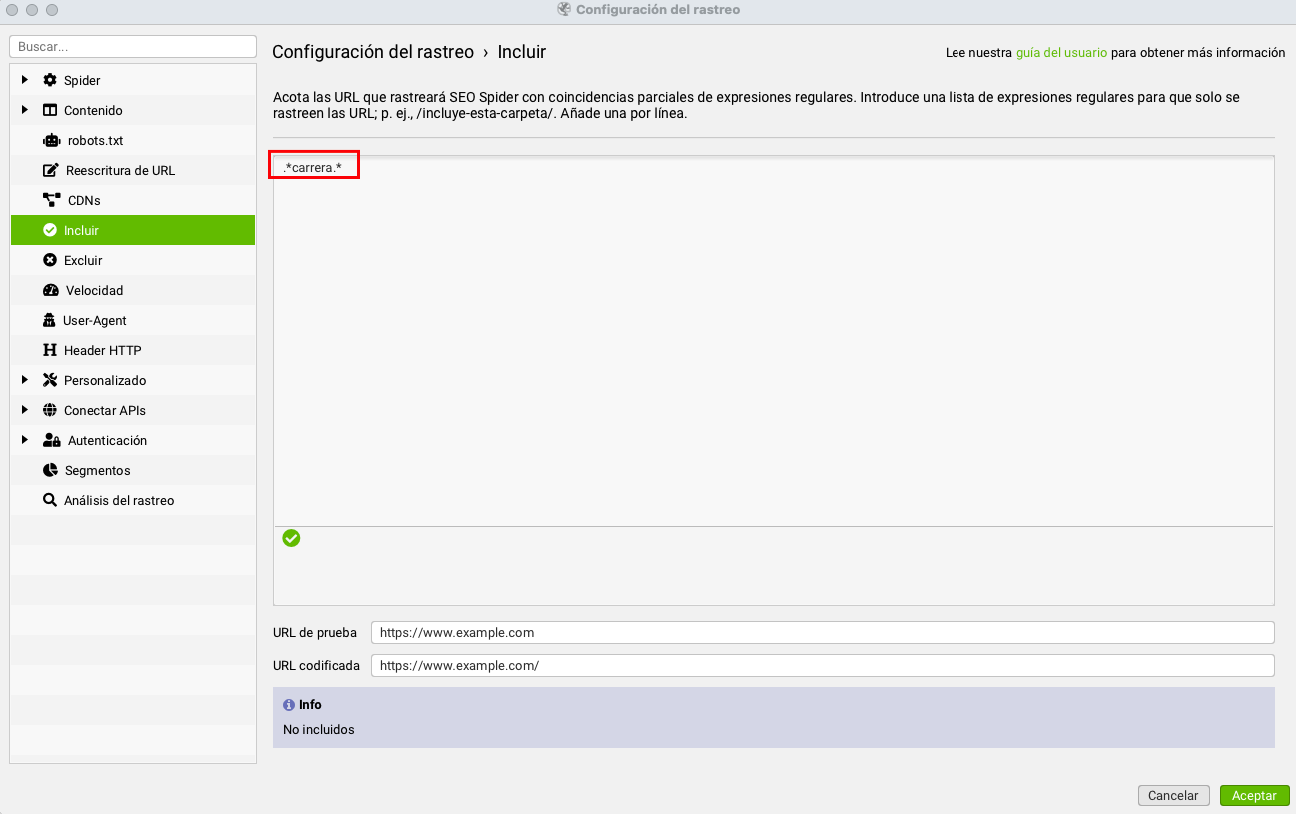Open the Velocidad gauge icon

(51, 290)
